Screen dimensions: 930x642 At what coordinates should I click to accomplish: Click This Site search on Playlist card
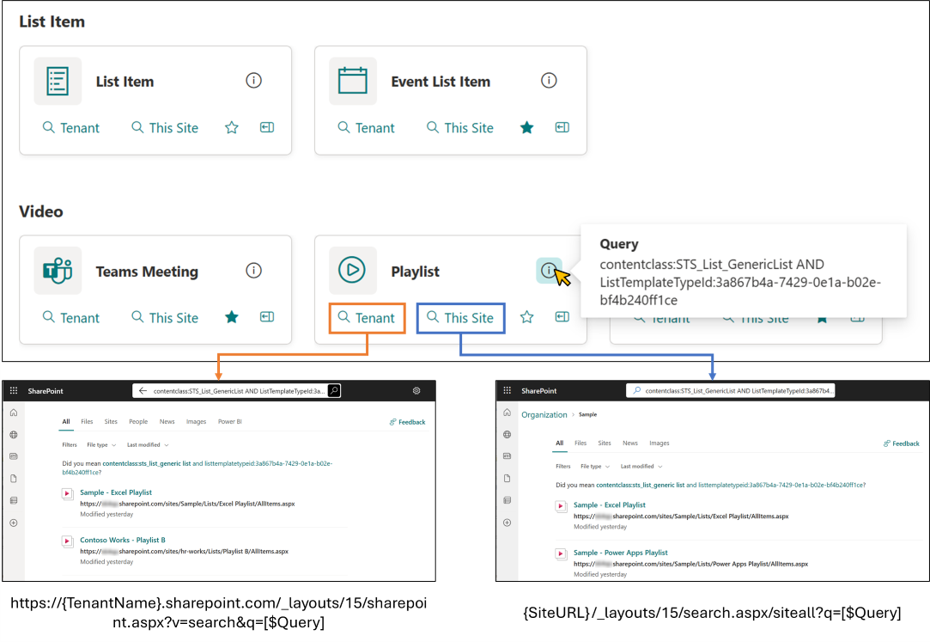(460, 317)
